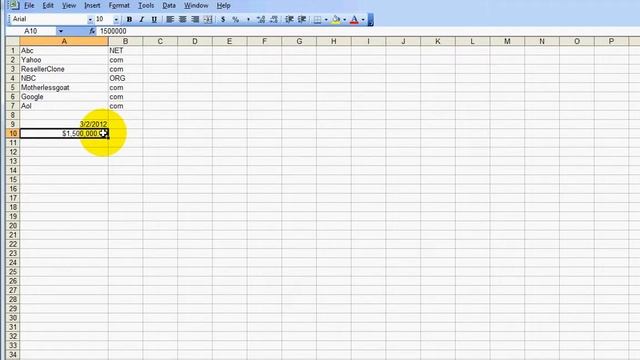
Task: Center cell text
Action: tap(182, 19)
